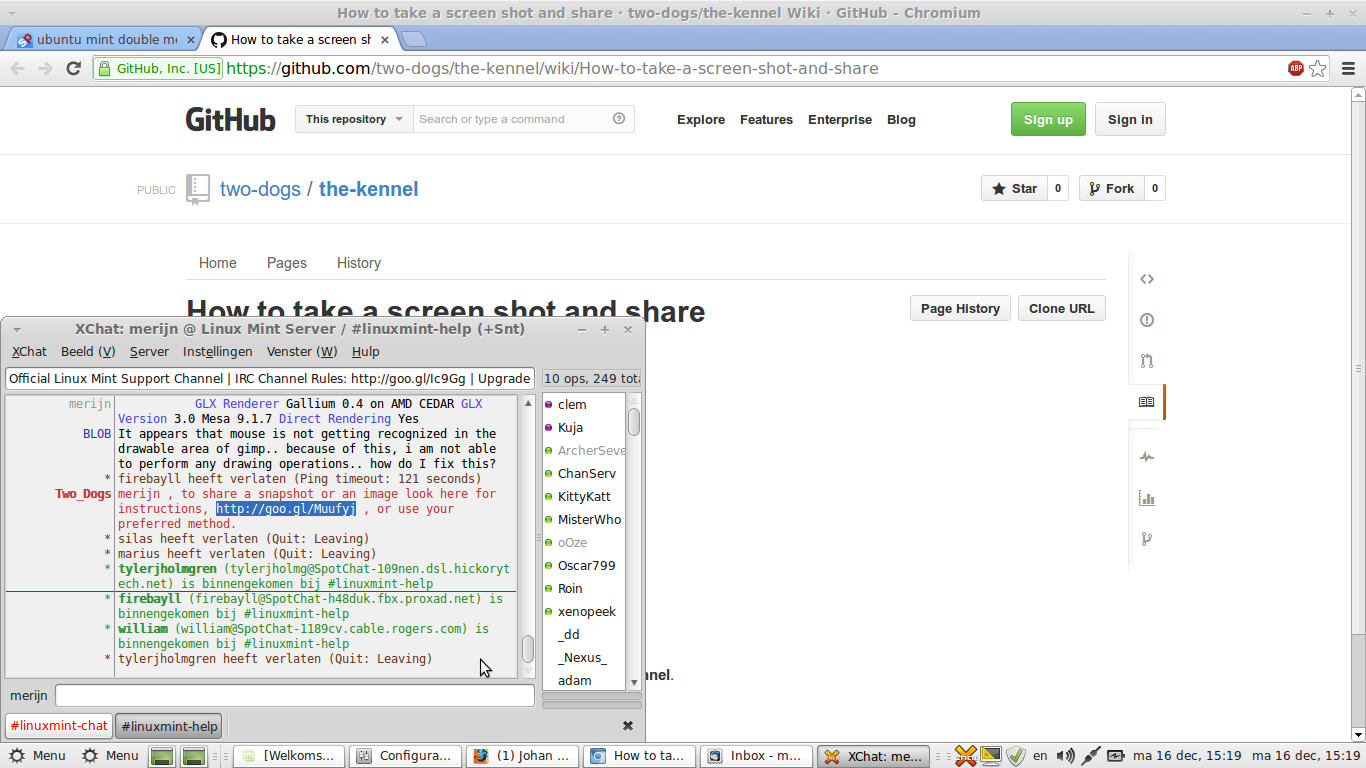Click the XChat message input field

pyautogui.click(x=295, y=695)
